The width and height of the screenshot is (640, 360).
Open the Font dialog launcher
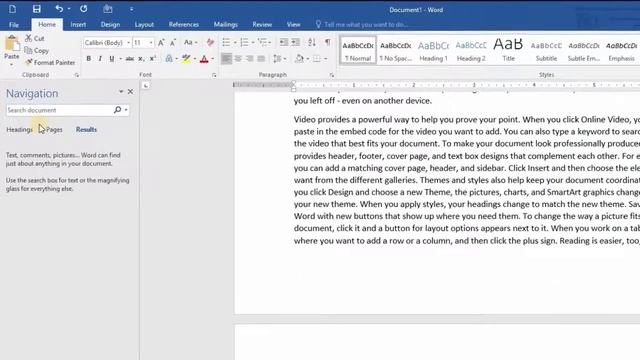(214, 75)
